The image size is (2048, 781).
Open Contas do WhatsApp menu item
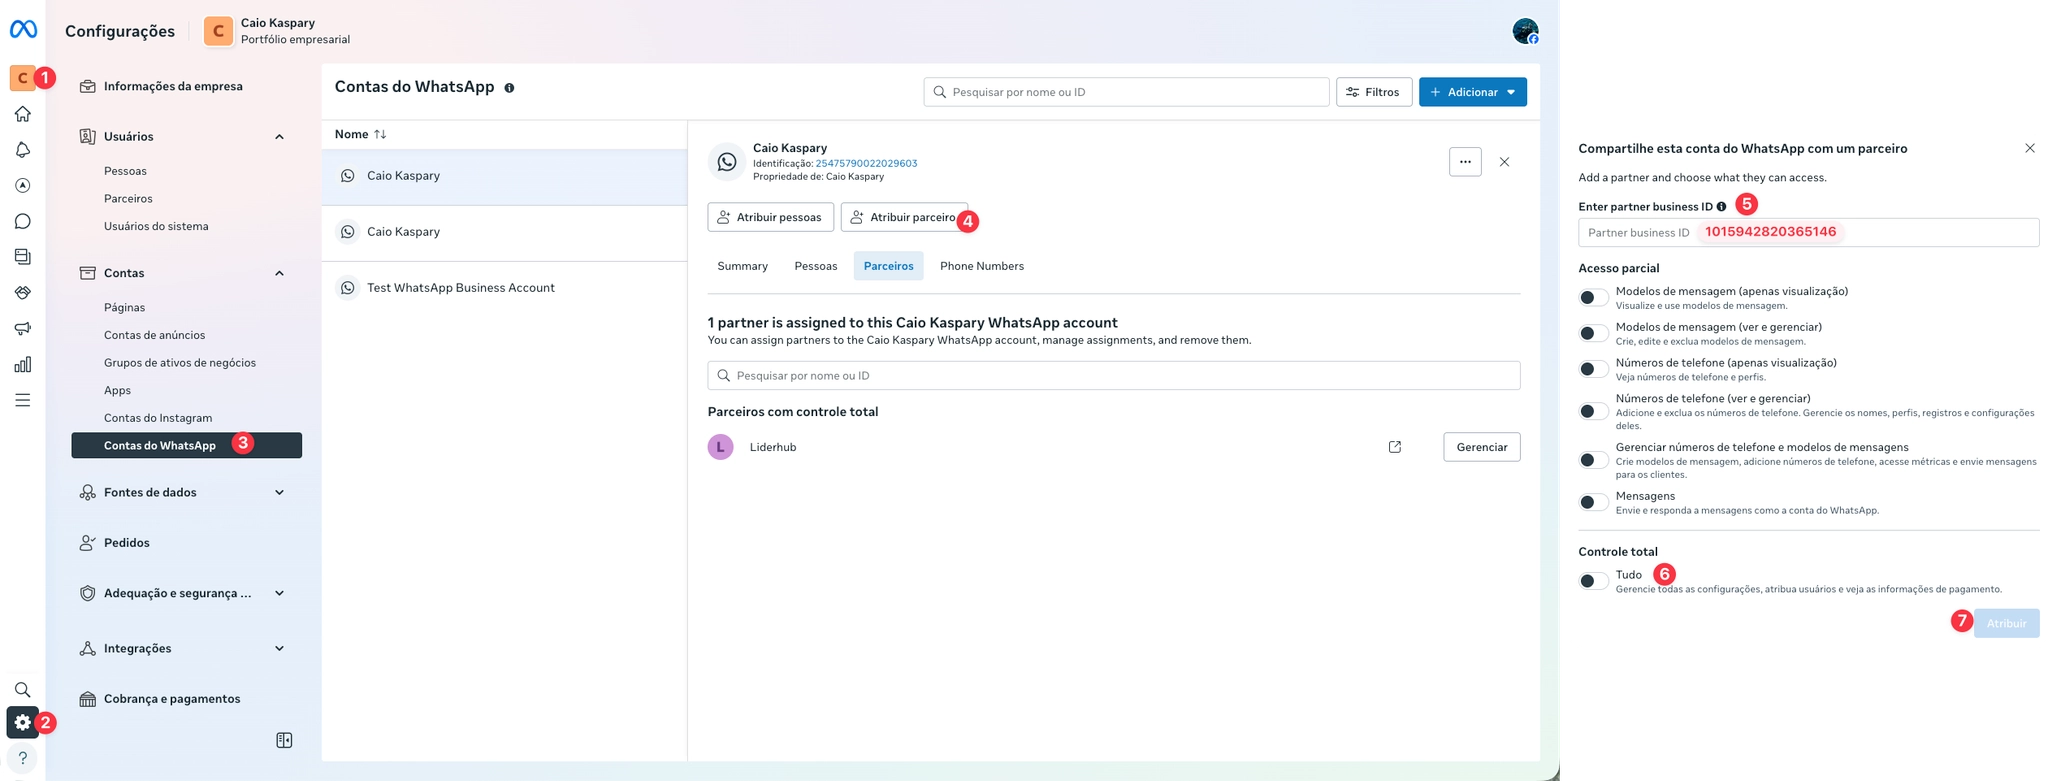coord(187,445)
